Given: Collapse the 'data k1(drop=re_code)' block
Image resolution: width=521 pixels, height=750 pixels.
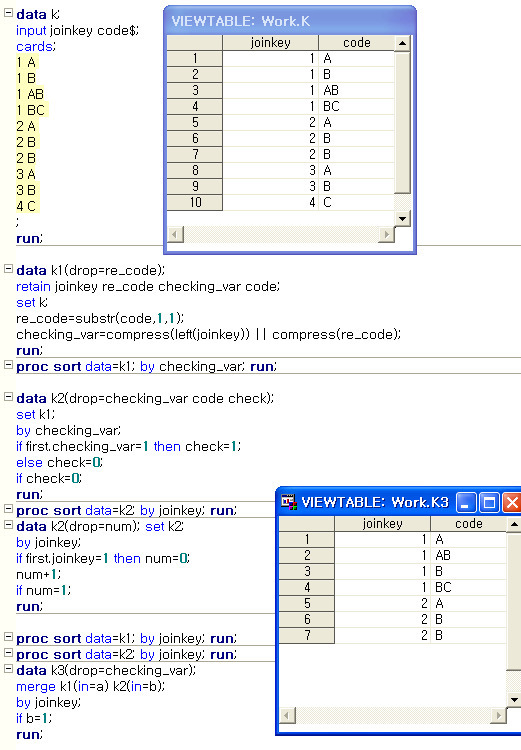Looking at the screenshot, I should click(8, 269).
